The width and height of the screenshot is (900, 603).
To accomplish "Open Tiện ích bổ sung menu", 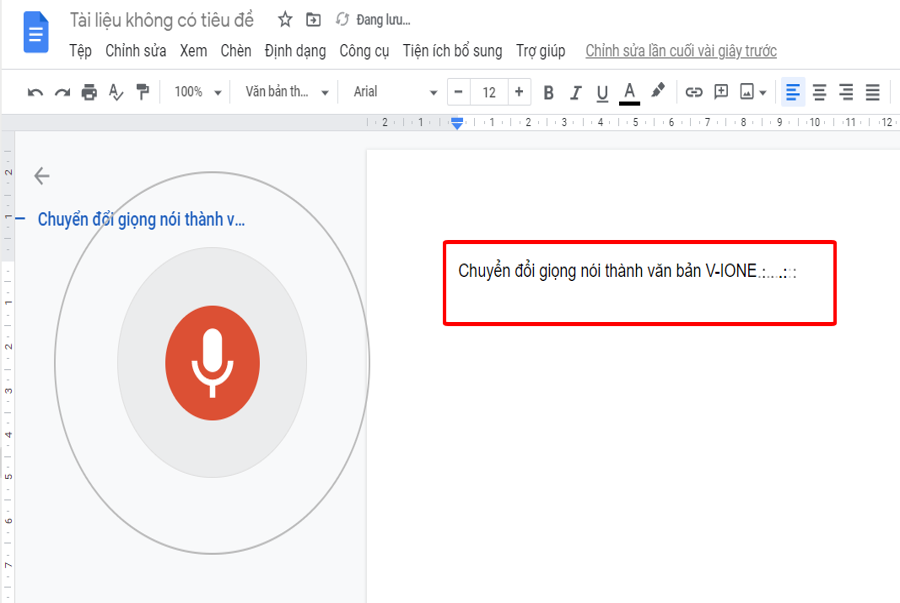I will 452,51.
